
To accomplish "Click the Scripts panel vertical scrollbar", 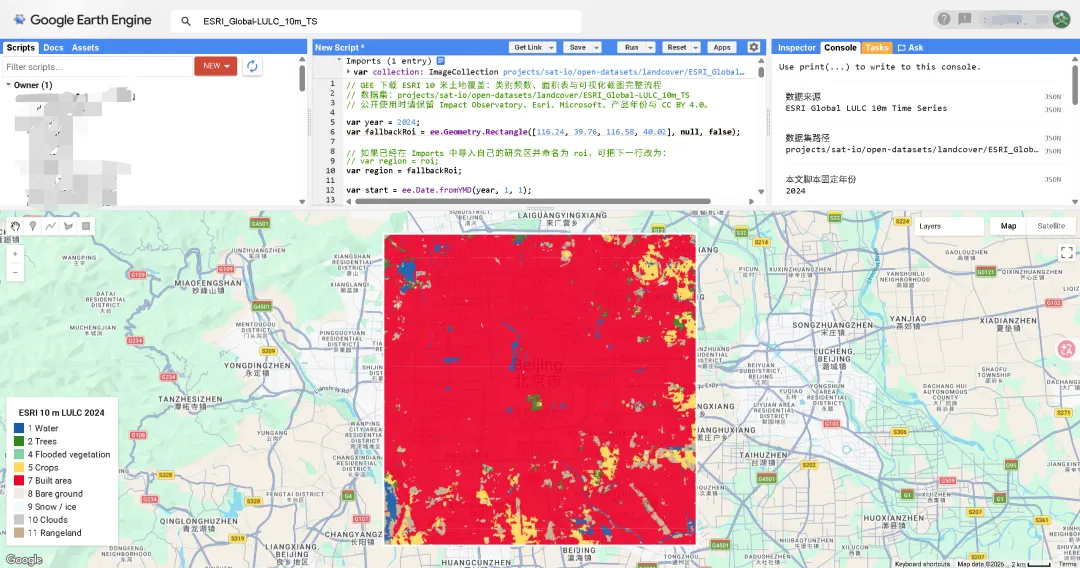I will (302, 76).
